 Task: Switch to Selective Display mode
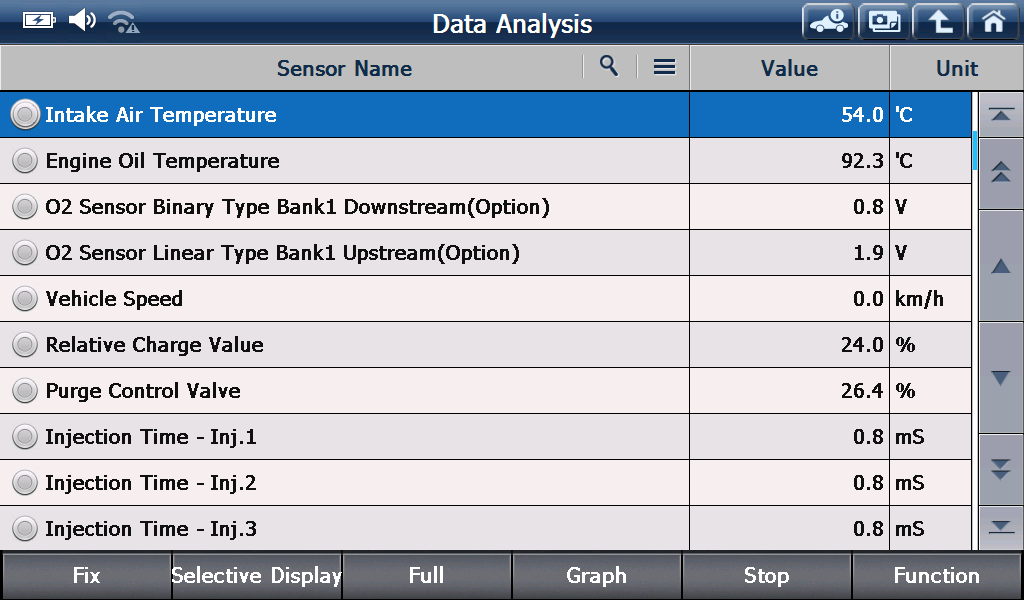(x=257, y=576)
